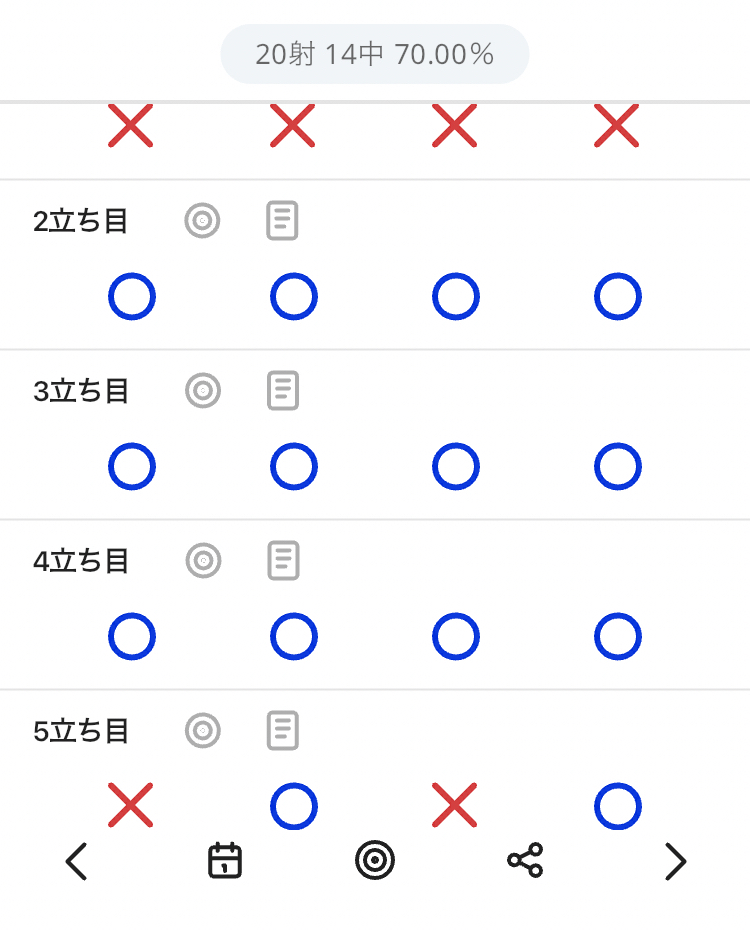The width and height of the screenshot is (750, 930).
Task: Go to previous record with left chevron
Action: tap(76, 861)
